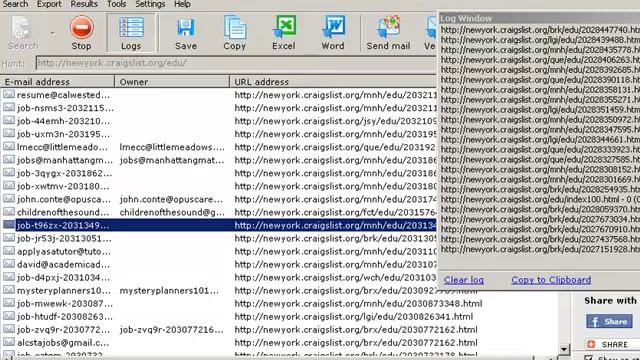Select the job-xwtmv-203180... row
Image resolution: width=640 pixels, height=360 pixels.
pyautogui.click(x=63, y=186)
